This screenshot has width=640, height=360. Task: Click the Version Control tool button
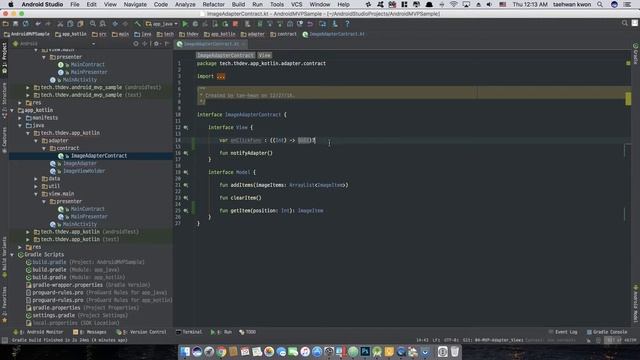pos(141,332)
